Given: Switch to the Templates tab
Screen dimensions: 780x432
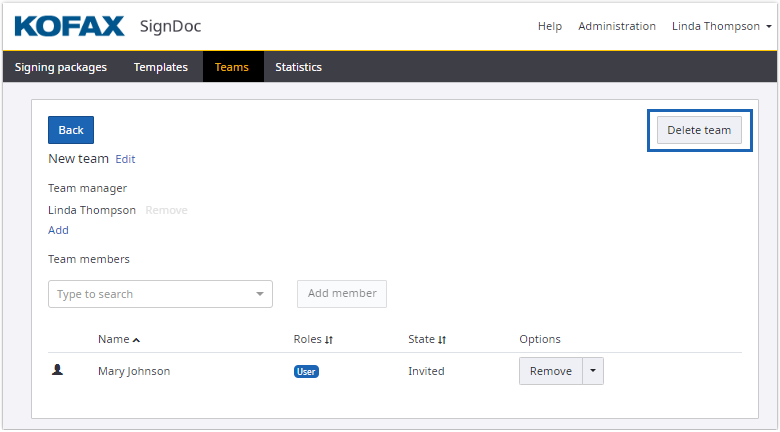Looking at the screenshot, I should pos(161,67).
